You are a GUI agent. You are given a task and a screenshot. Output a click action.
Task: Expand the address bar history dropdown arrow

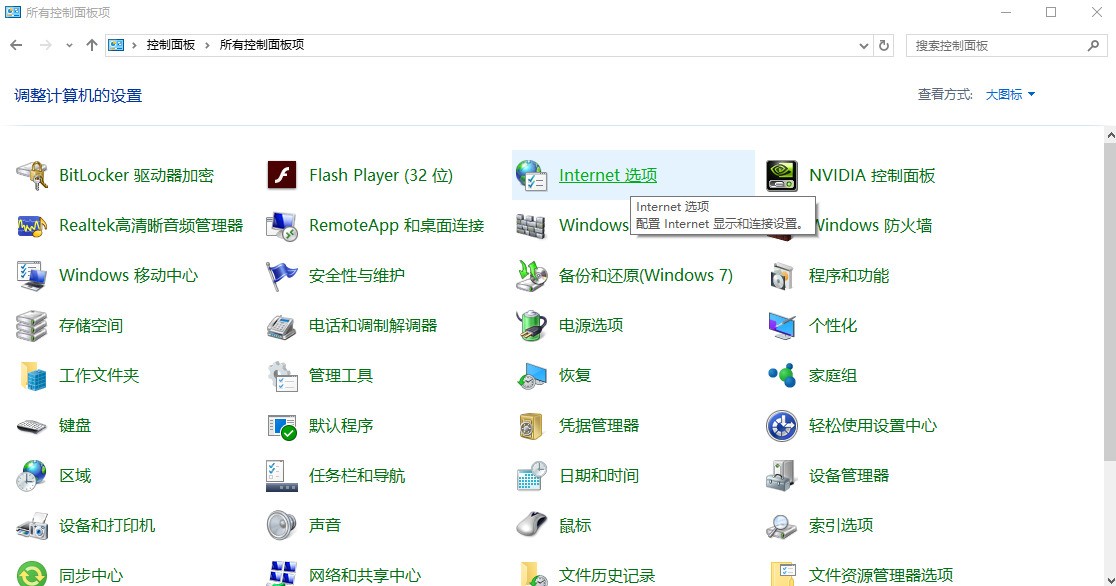pos(863,46)
